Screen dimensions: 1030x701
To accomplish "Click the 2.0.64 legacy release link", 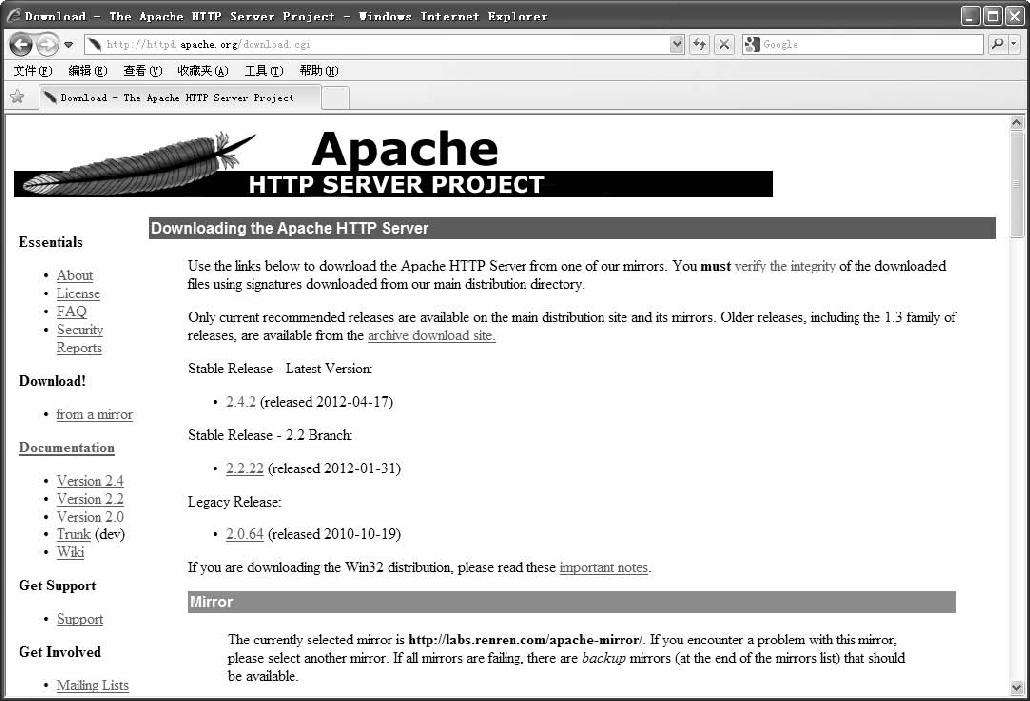I will (x=244, y=534).
